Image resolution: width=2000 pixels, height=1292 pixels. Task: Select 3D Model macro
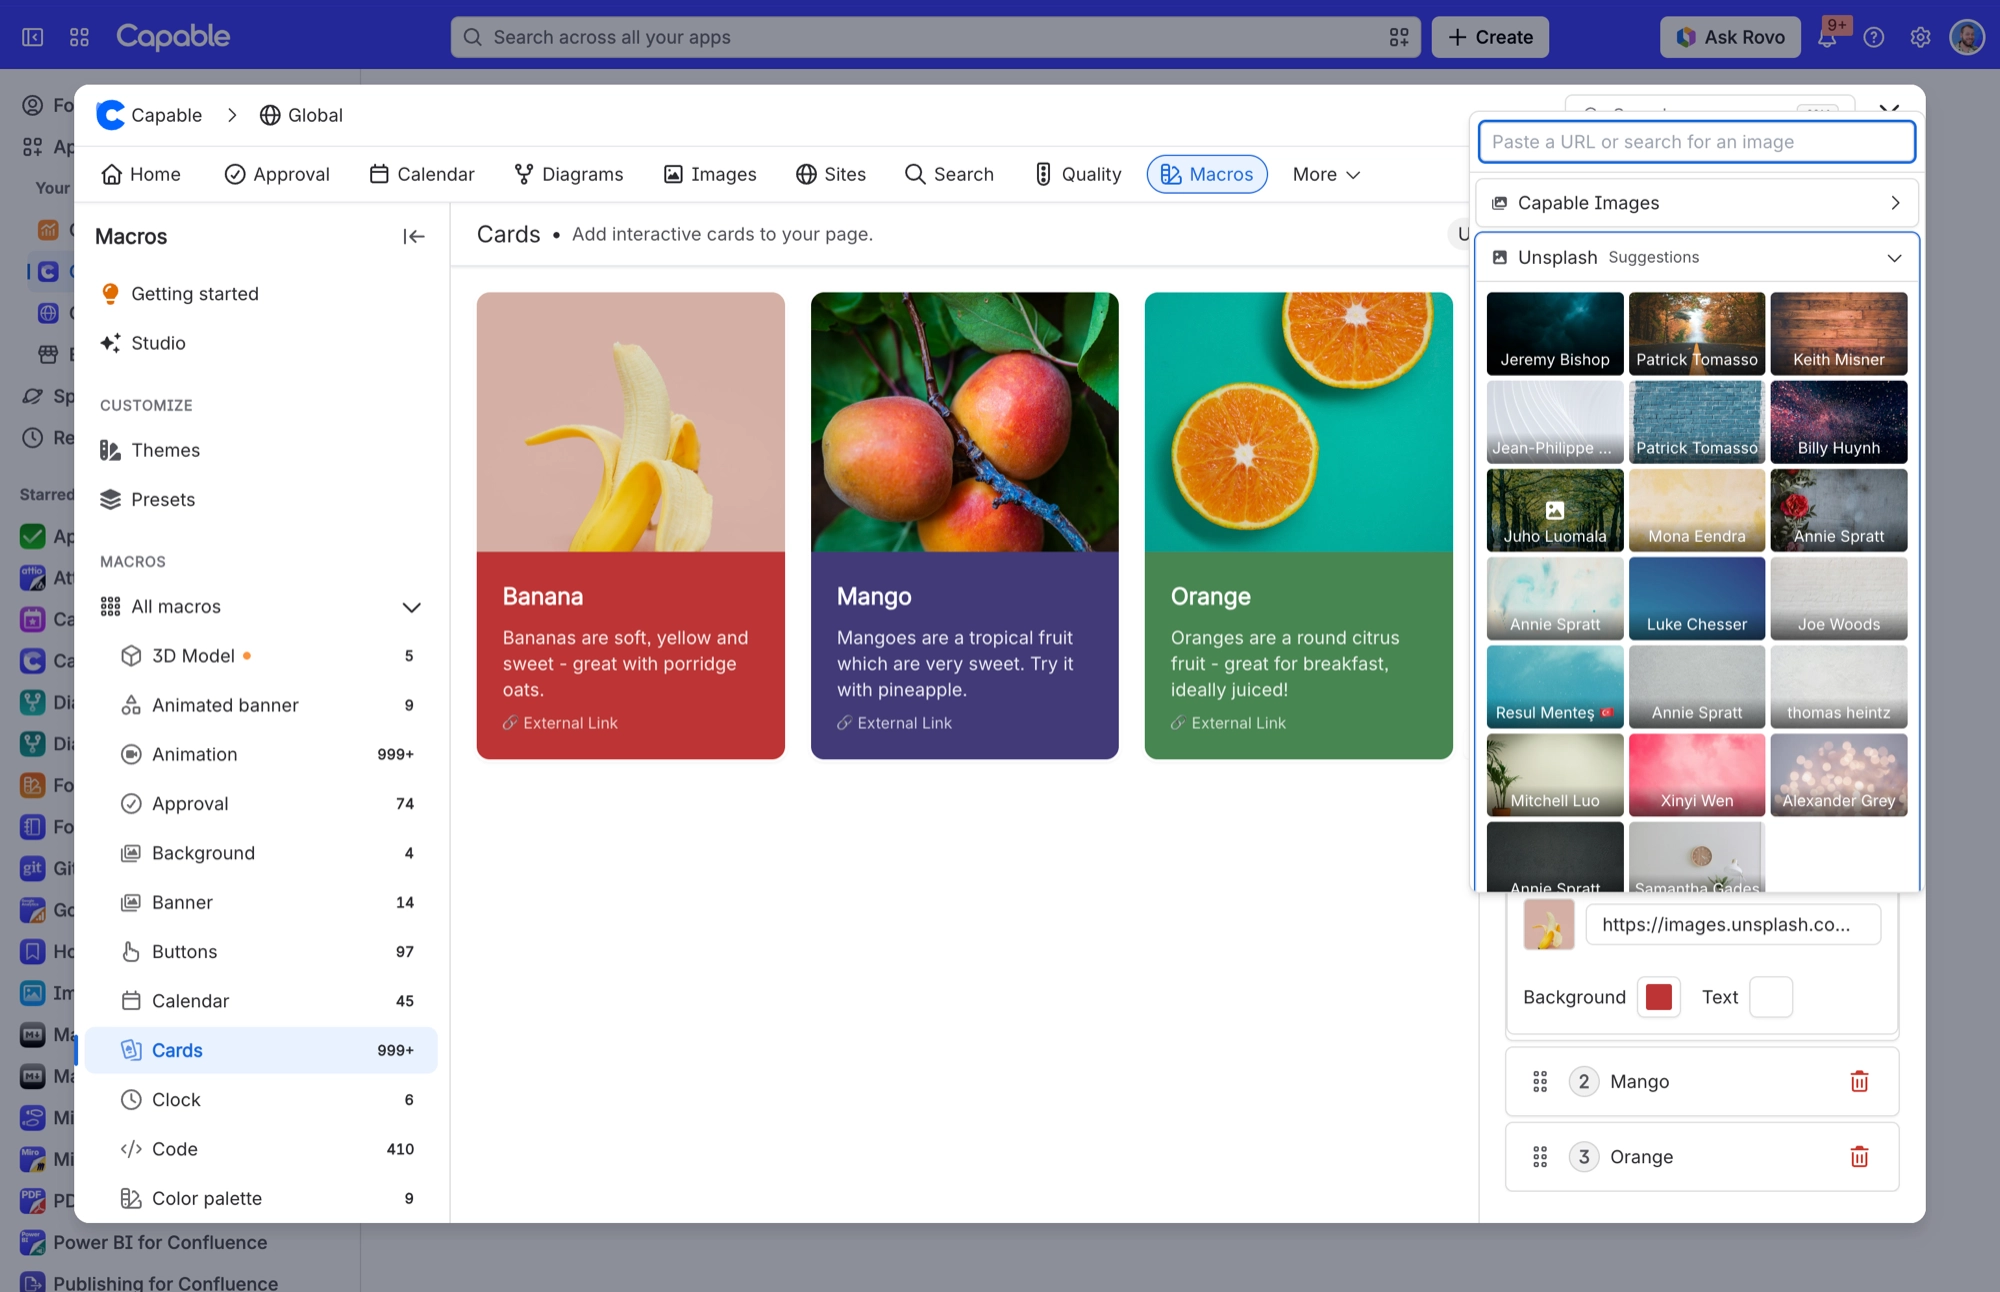pos(261,656)
